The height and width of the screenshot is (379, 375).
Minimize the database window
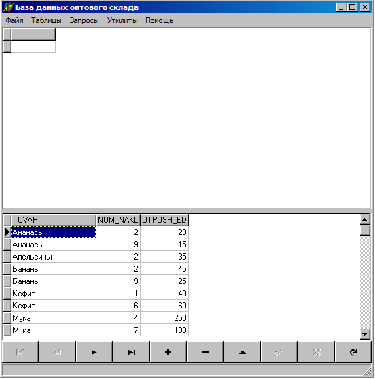tap(341, 7)
